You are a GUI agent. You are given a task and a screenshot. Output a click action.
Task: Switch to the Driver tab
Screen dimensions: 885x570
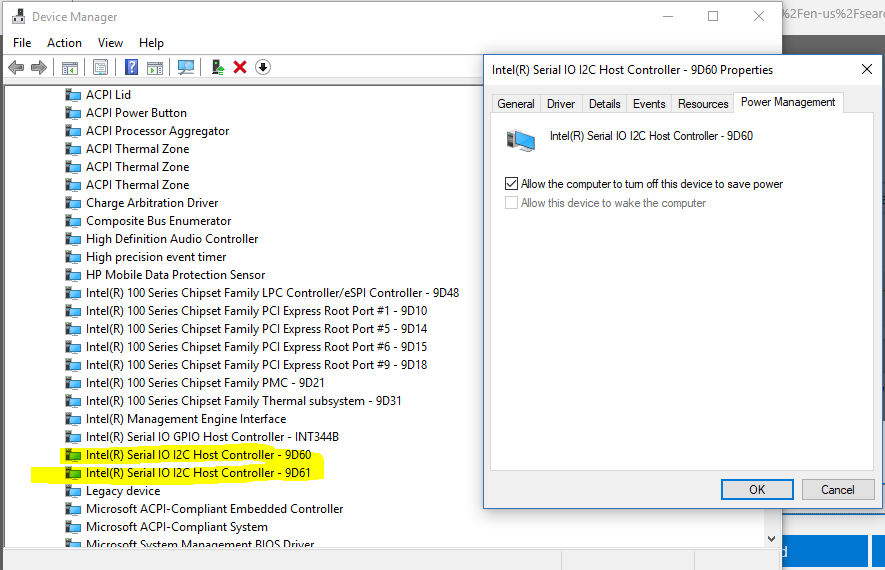[561, 104]
